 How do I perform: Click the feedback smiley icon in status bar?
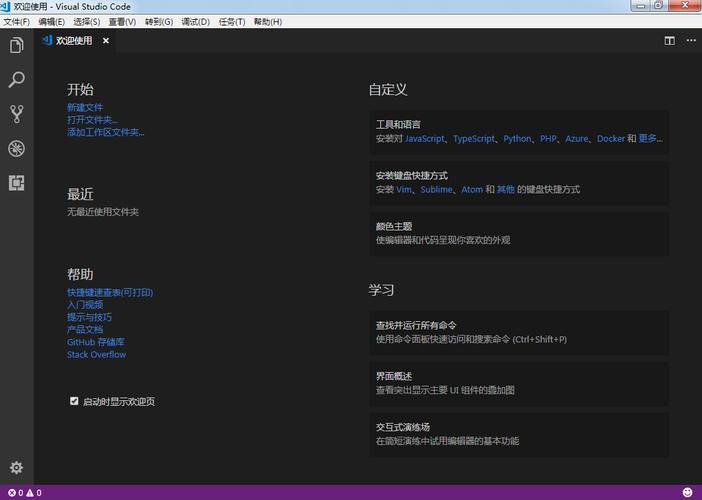(688, 492)
